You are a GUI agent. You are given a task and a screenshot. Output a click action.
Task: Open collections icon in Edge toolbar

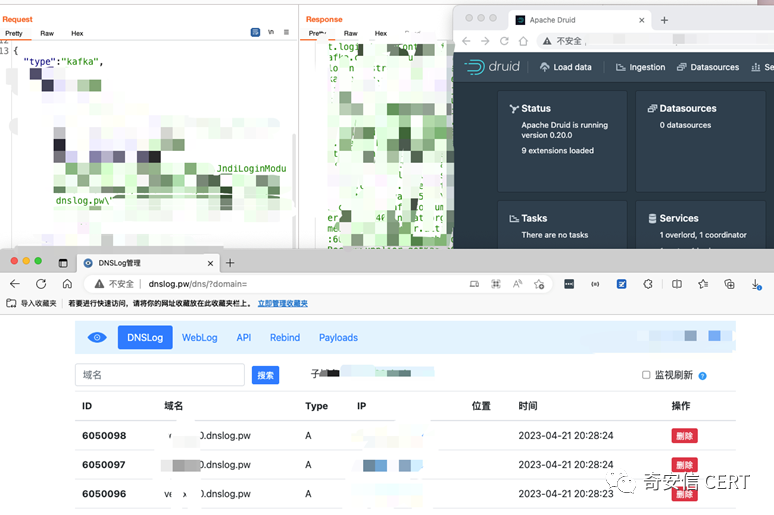pos(729,284)
